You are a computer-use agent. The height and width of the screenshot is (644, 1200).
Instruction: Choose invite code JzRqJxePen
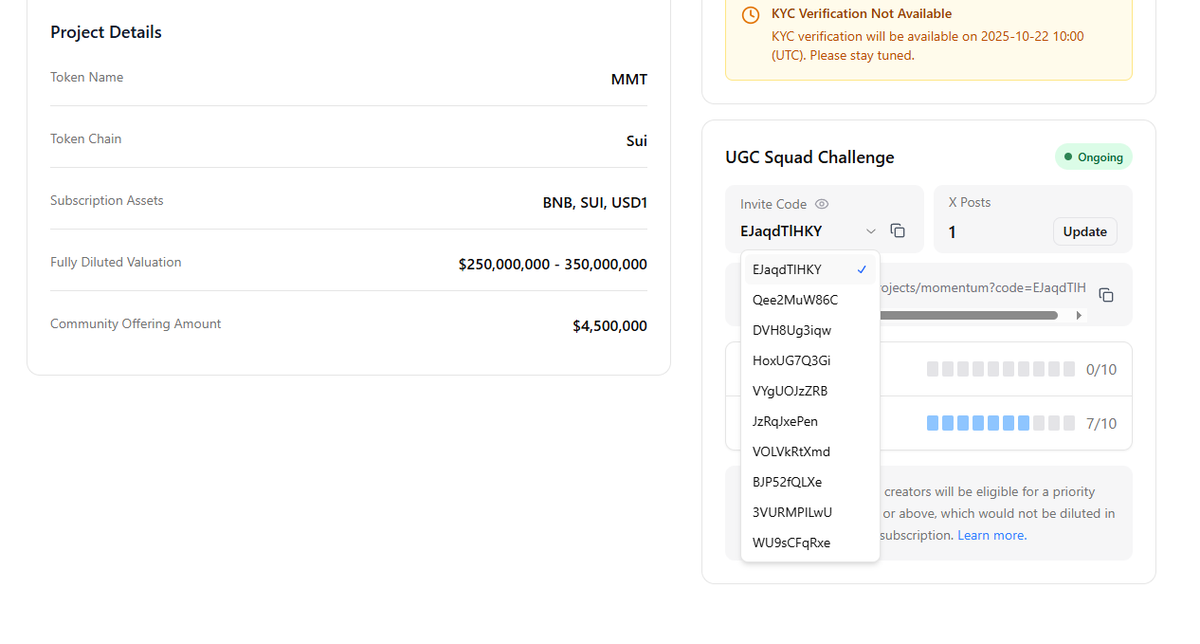coord(810,422)
